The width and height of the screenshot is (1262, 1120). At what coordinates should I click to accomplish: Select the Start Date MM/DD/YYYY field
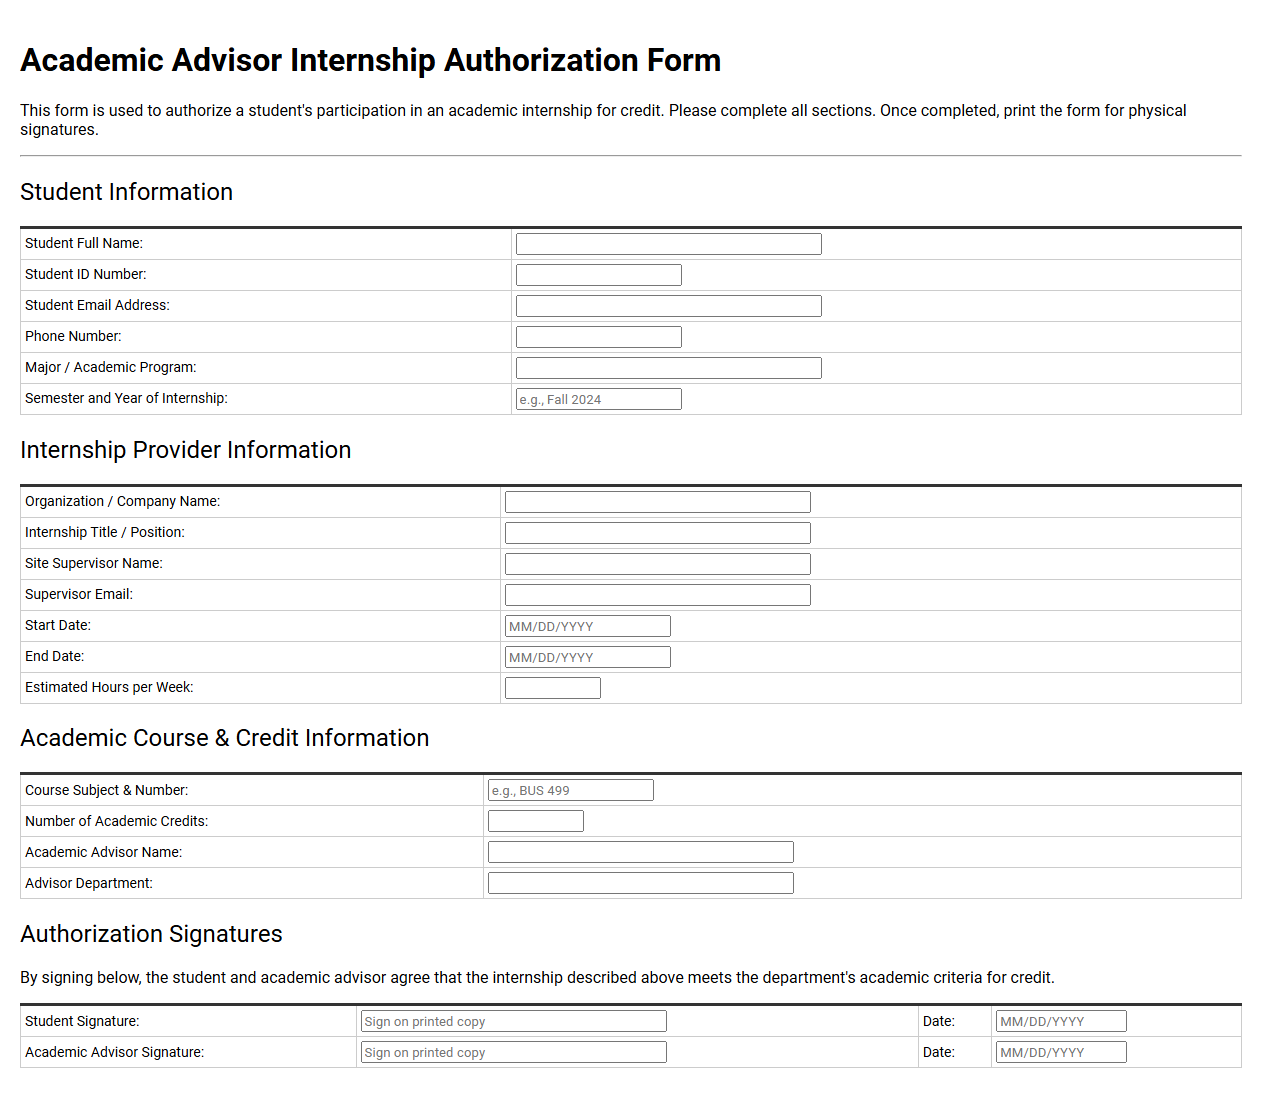(x=588, y=626)
